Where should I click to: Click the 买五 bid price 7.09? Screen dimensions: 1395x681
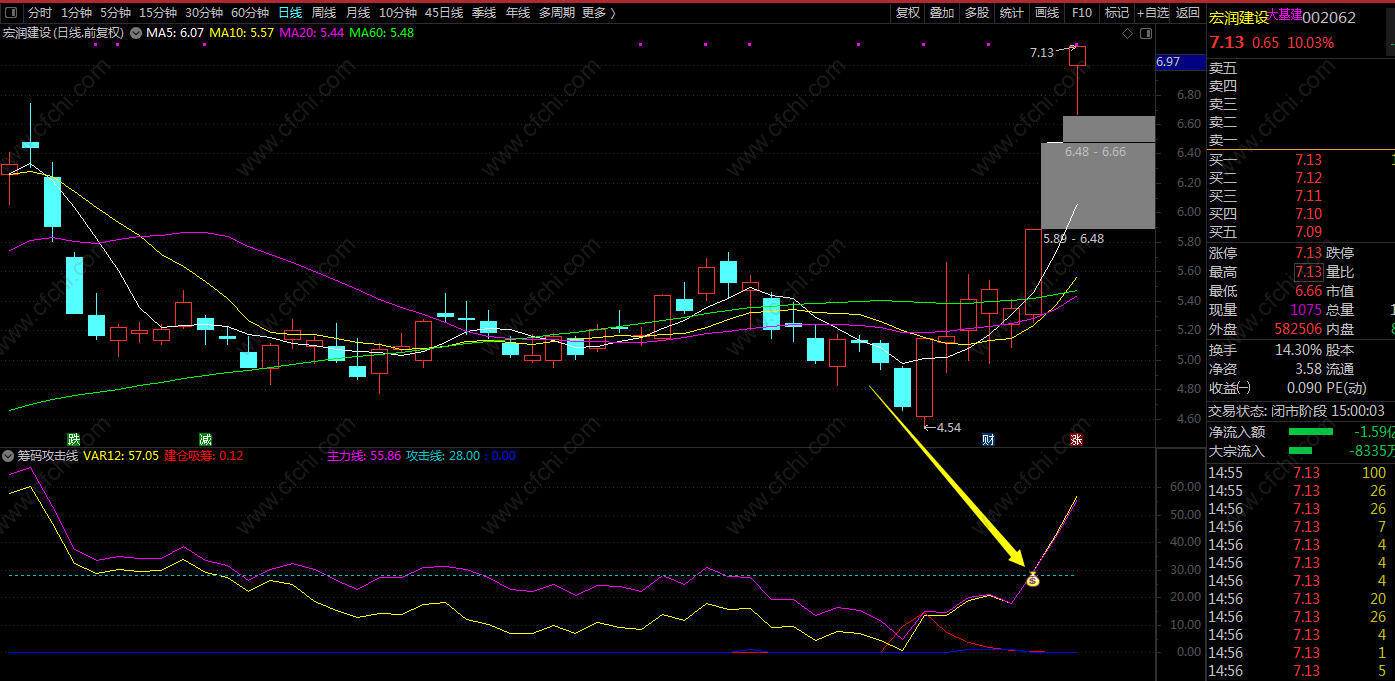coord(1308,232)
